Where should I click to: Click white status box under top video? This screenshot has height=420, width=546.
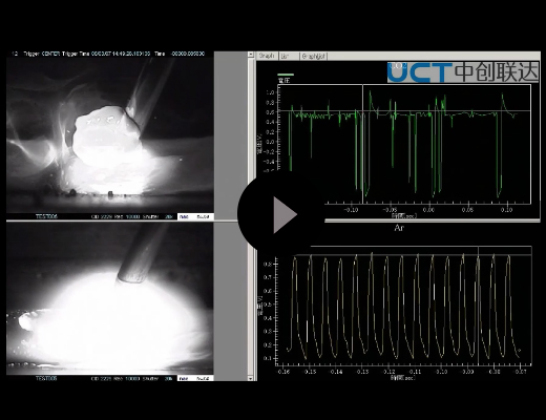point(195,217)
